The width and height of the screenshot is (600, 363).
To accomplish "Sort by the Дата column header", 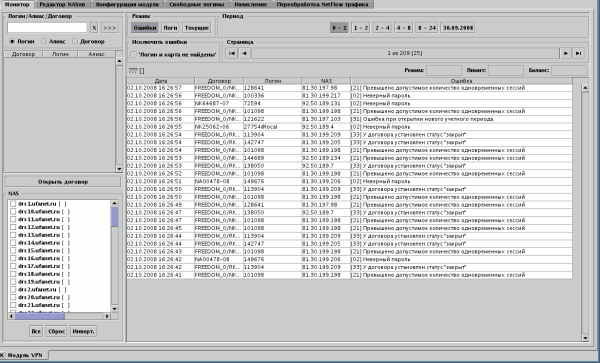I will tap(161, 81).
